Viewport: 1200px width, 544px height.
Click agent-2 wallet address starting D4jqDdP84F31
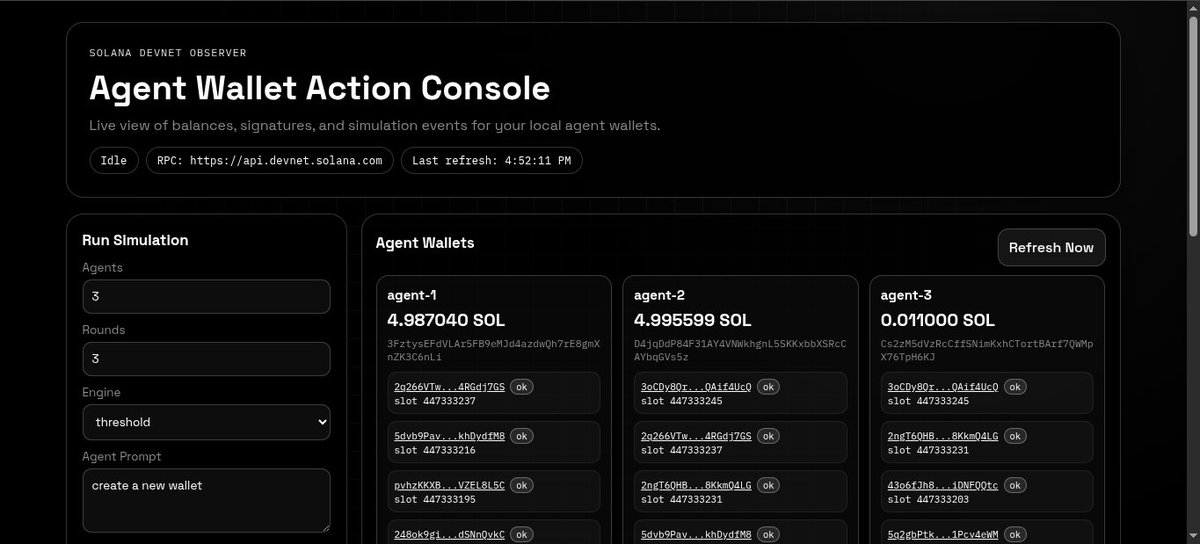click(741, 350)
